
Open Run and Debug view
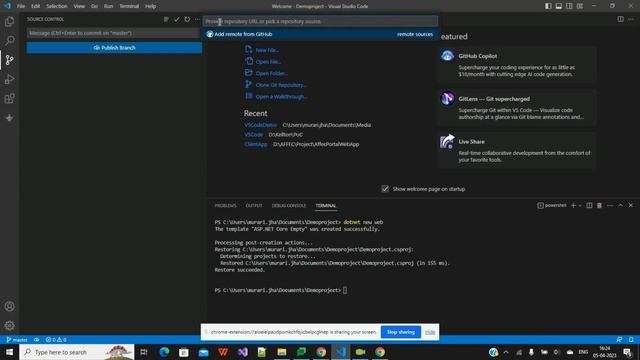coord(9,79)
